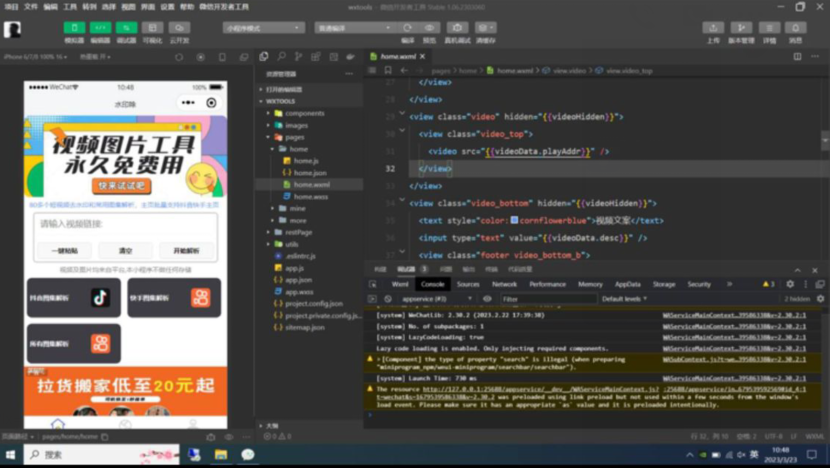Open the WAServiceMainContext.js URL link in warning
The height and width of the screenshot is (468, 830).
(610, 388)
